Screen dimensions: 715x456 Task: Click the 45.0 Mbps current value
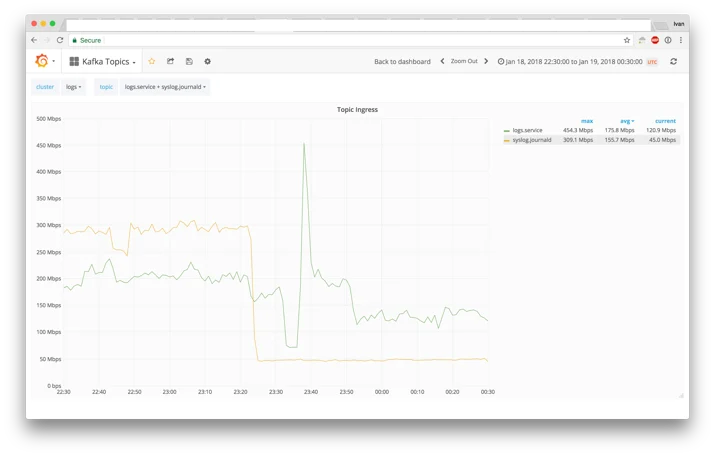click(x=662, y=140)
